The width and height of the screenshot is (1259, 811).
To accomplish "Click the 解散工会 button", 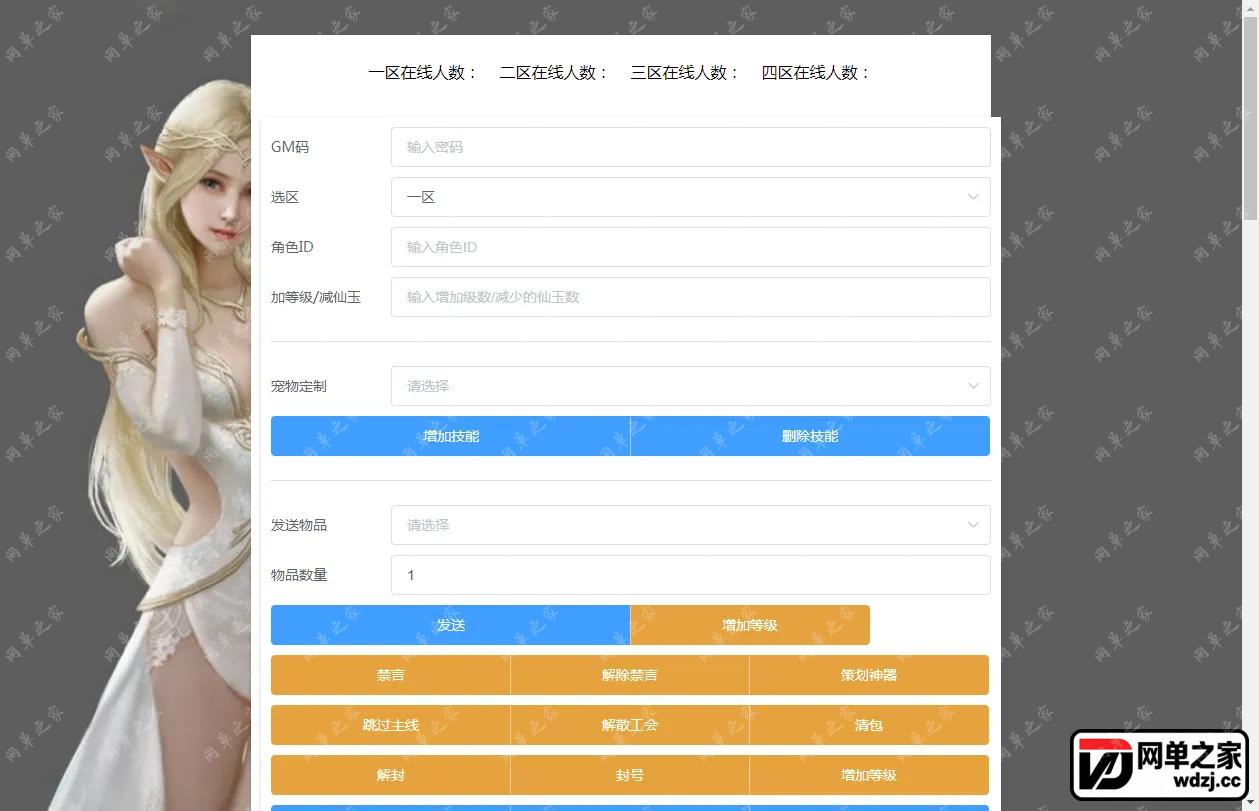I will [630, 725].
